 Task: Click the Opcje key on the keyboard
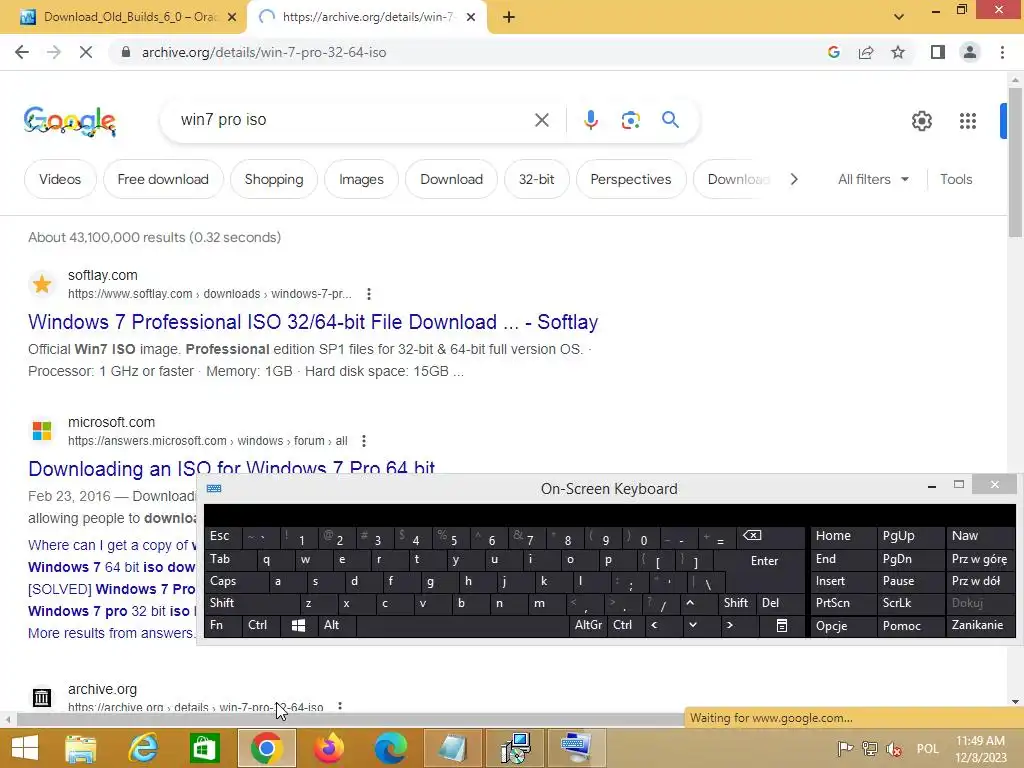[843, 626]
